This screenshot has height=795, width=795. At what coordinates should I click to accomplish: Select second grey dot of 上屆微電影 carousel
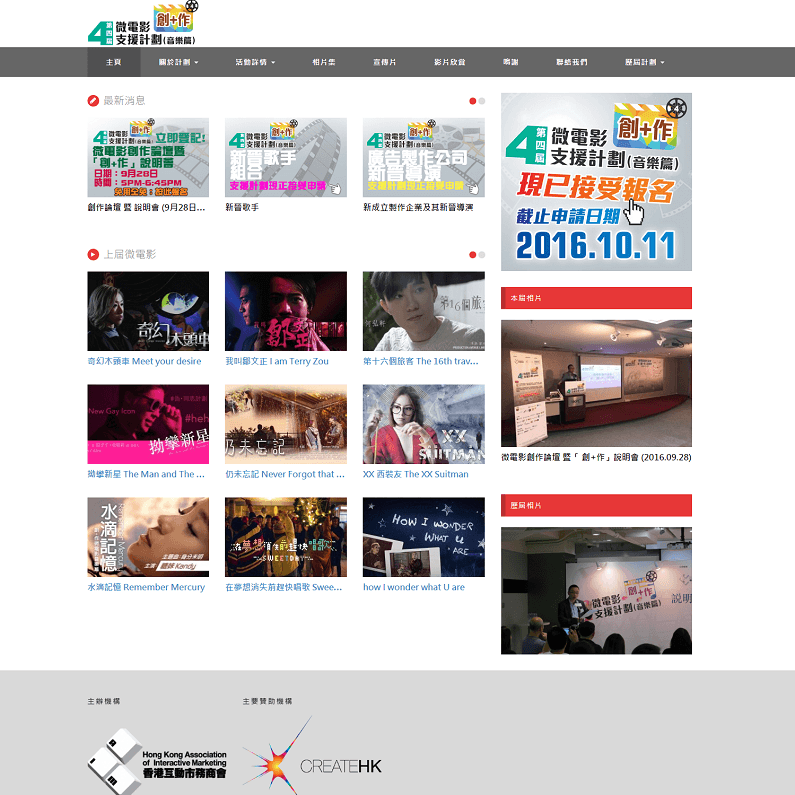482,255
